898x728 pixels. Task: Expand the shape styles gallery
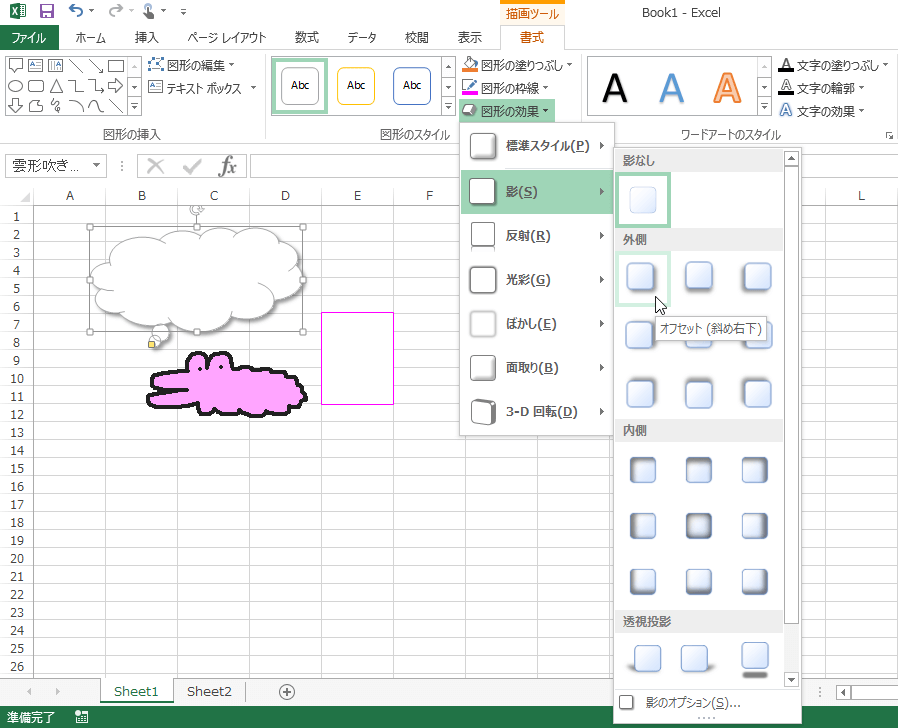tap(449, 107)
